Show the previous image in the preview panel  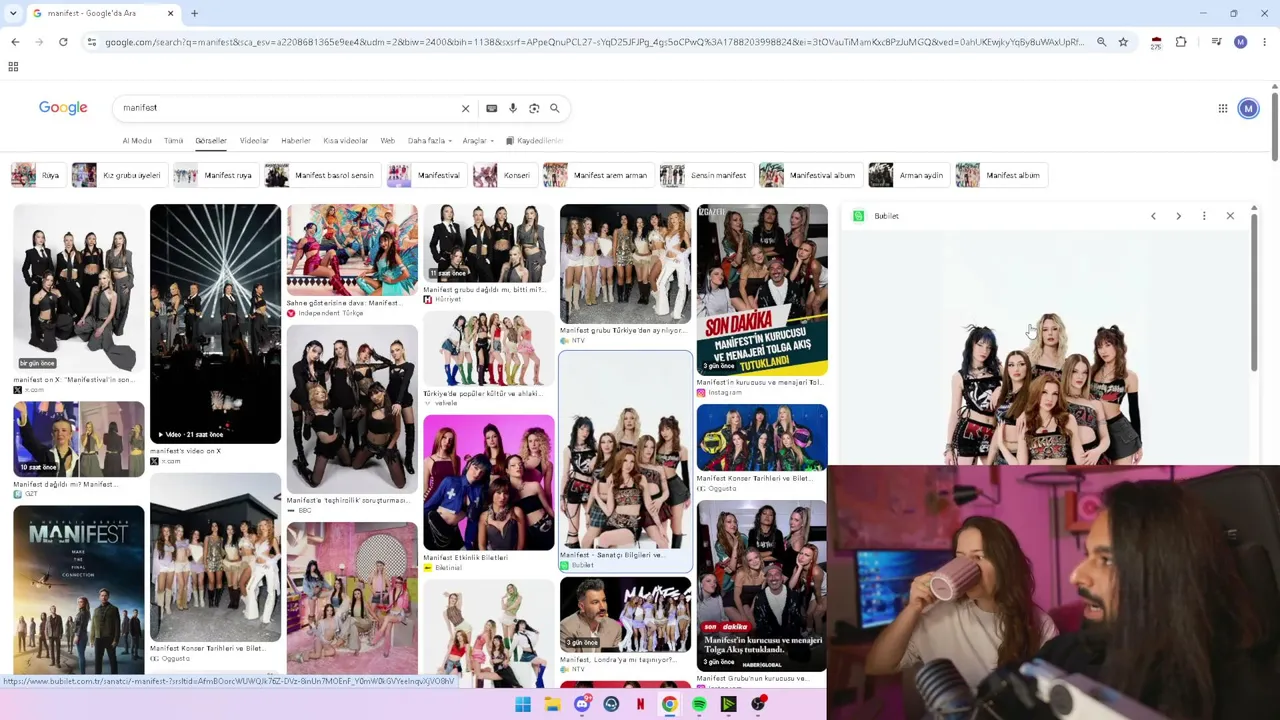click(x=1153, y=216)
